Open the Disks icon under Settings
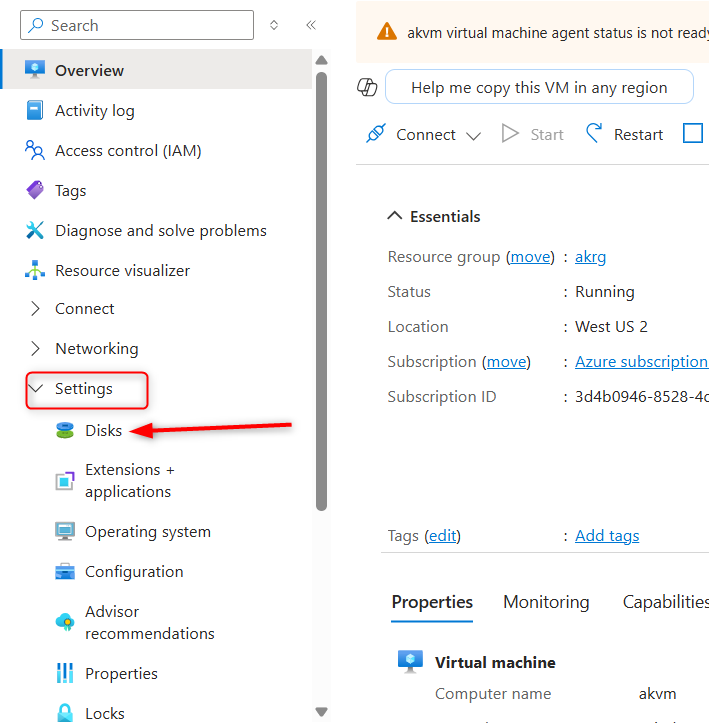 point(65,431)
